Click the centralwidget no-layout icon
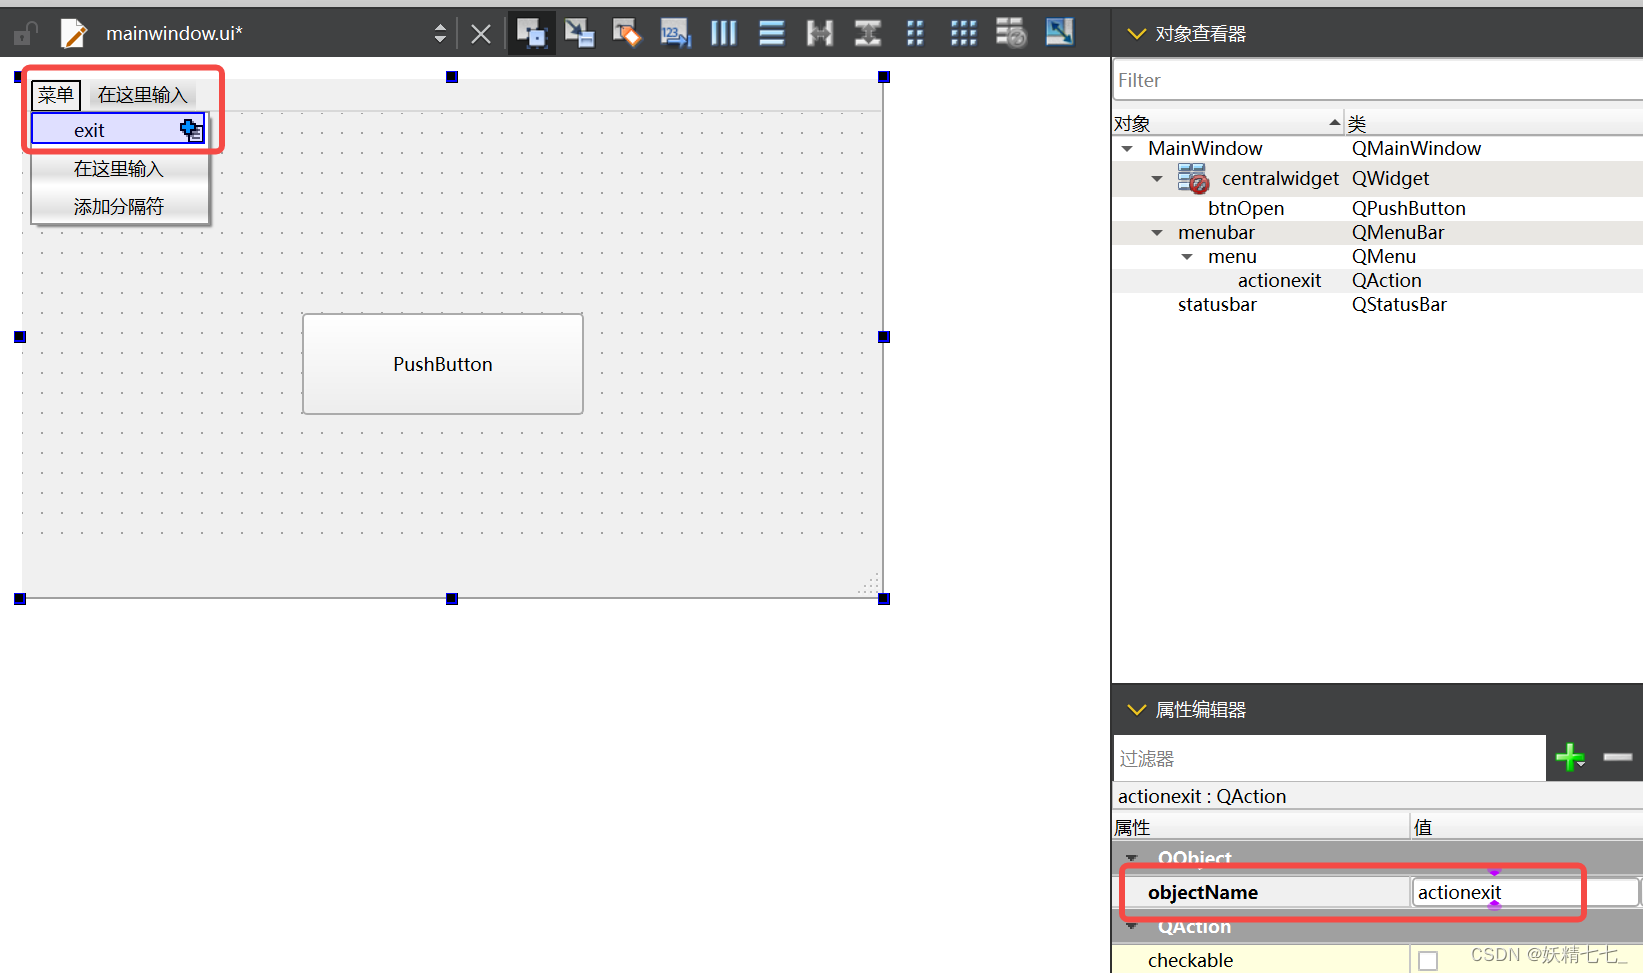The width and height of the screenshot is (1643, 973). coord(1193,178)
